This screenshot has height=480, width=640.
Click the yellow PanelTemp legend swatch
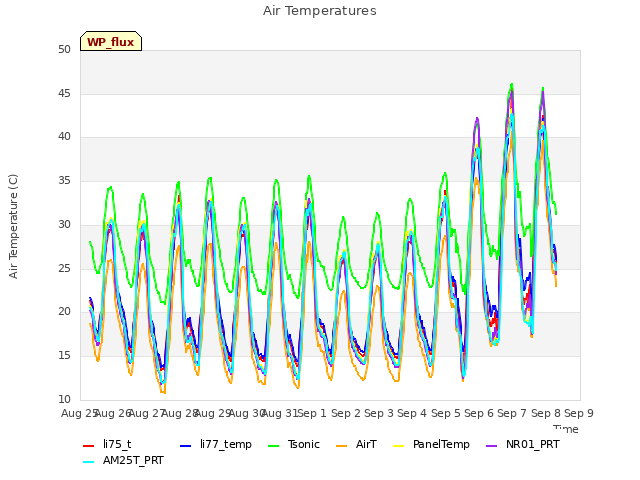[x=398, y=446]
